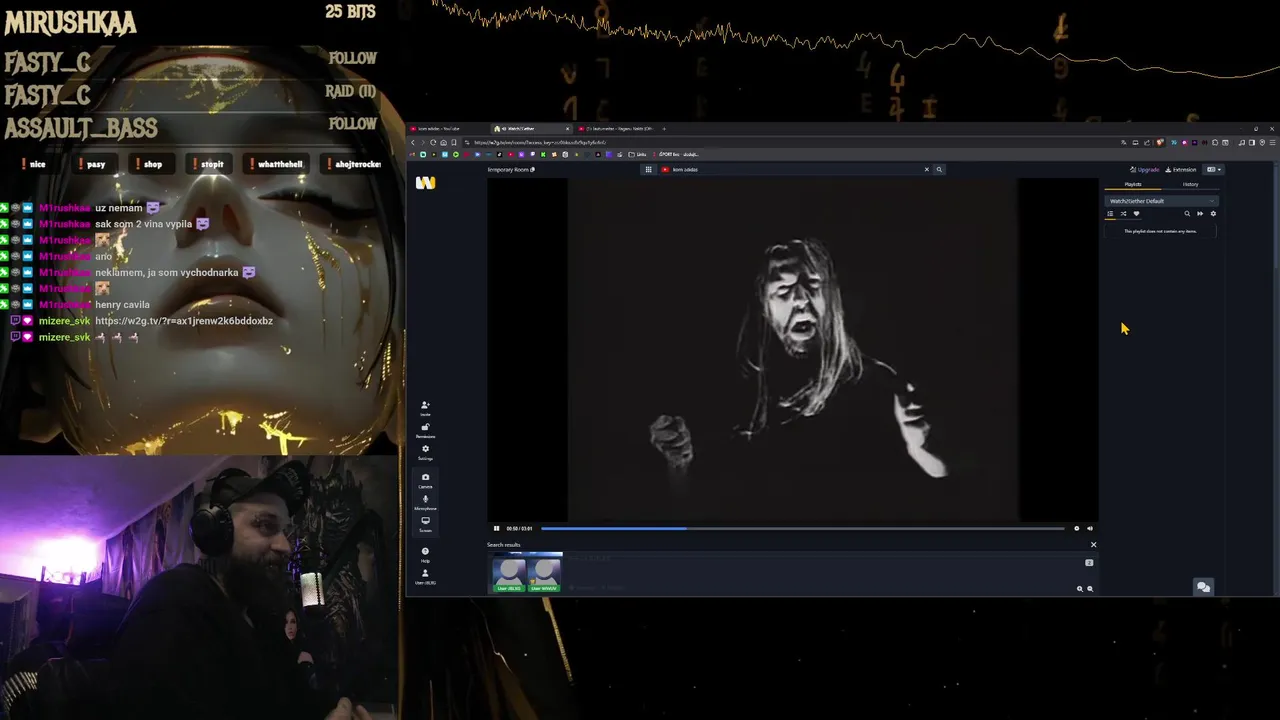This screenshot has width=1280, height=720.
Task: Open the apps grid beside the search box
Action: click(x=648, y=169)
